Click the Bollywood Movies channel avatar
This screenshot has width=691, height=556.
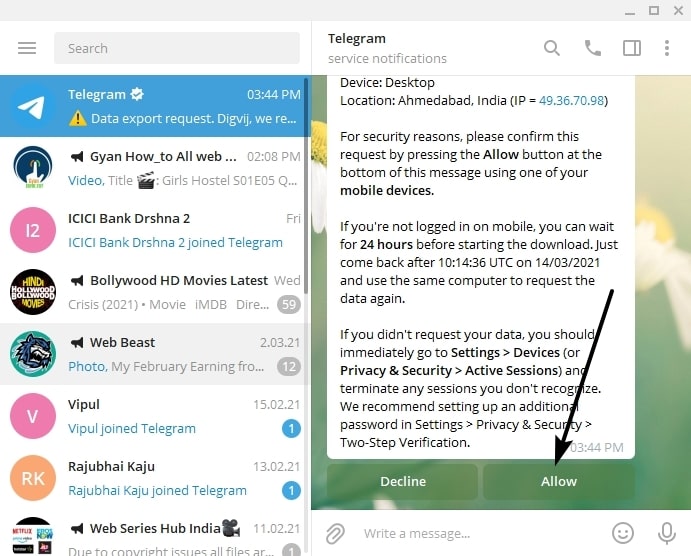click(33, 292)
